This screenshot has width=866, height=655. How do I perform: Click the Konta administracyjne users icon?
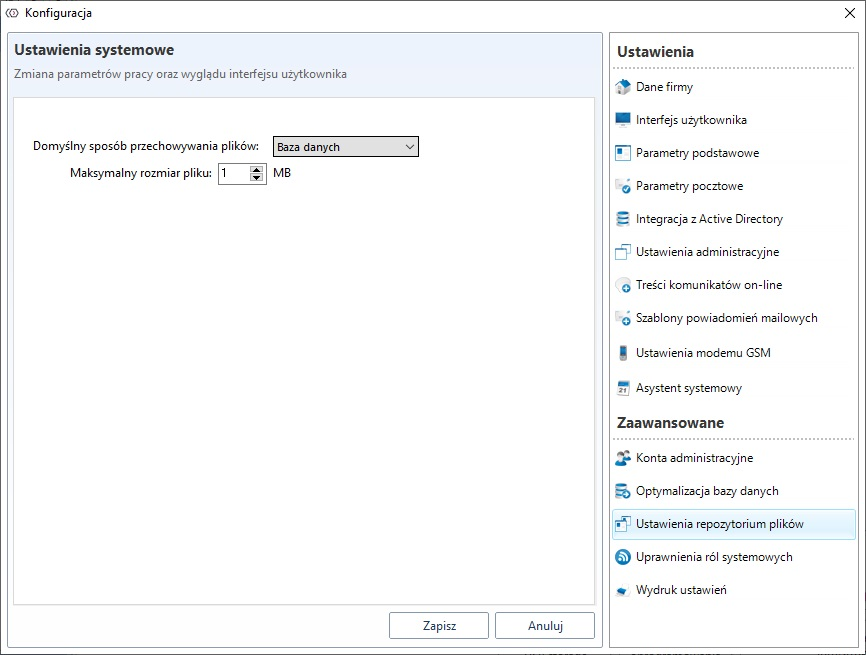click(x=623, y=458)
